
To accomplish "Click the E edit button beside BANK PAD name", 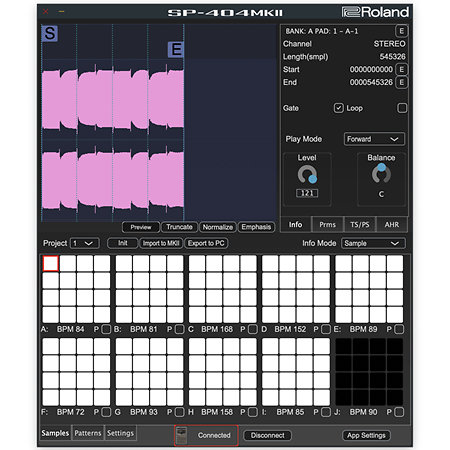I will pyautogui.click(x=401, y=31).
